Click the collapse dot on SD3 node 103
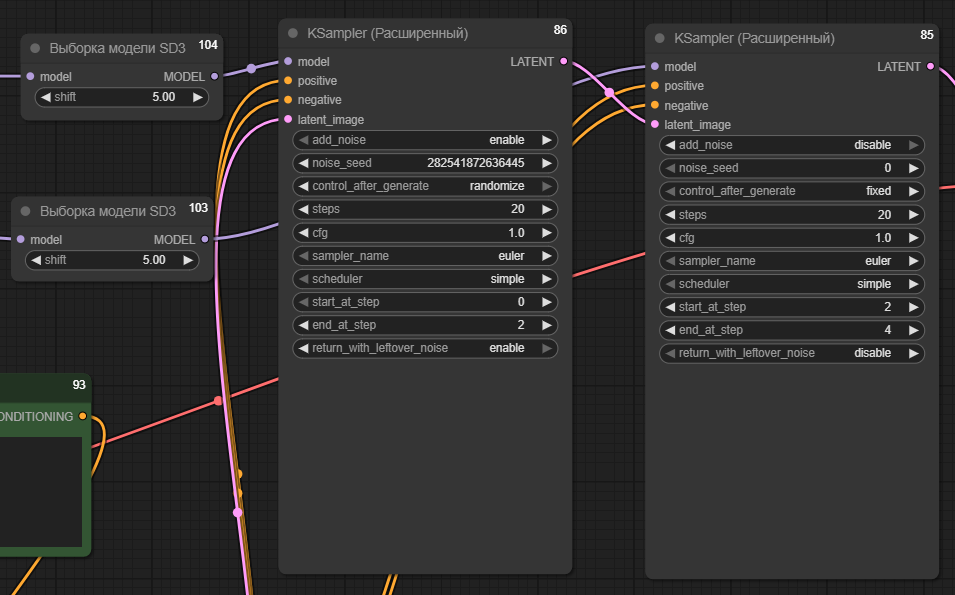 pos(26,211)
